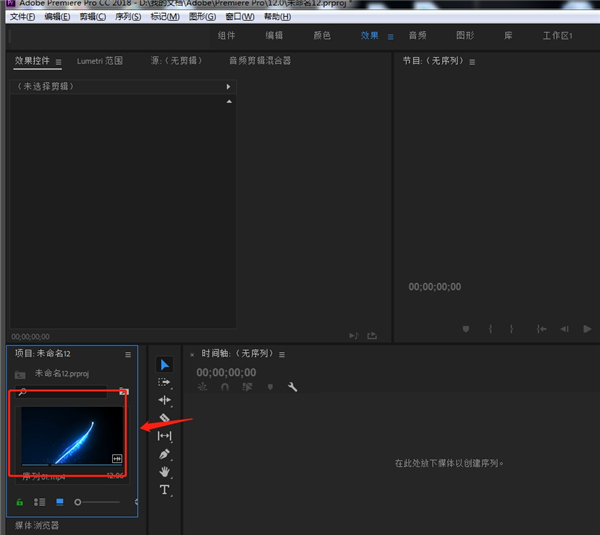
Task: Open the 序列(S) menu
Action: point(127,17)
